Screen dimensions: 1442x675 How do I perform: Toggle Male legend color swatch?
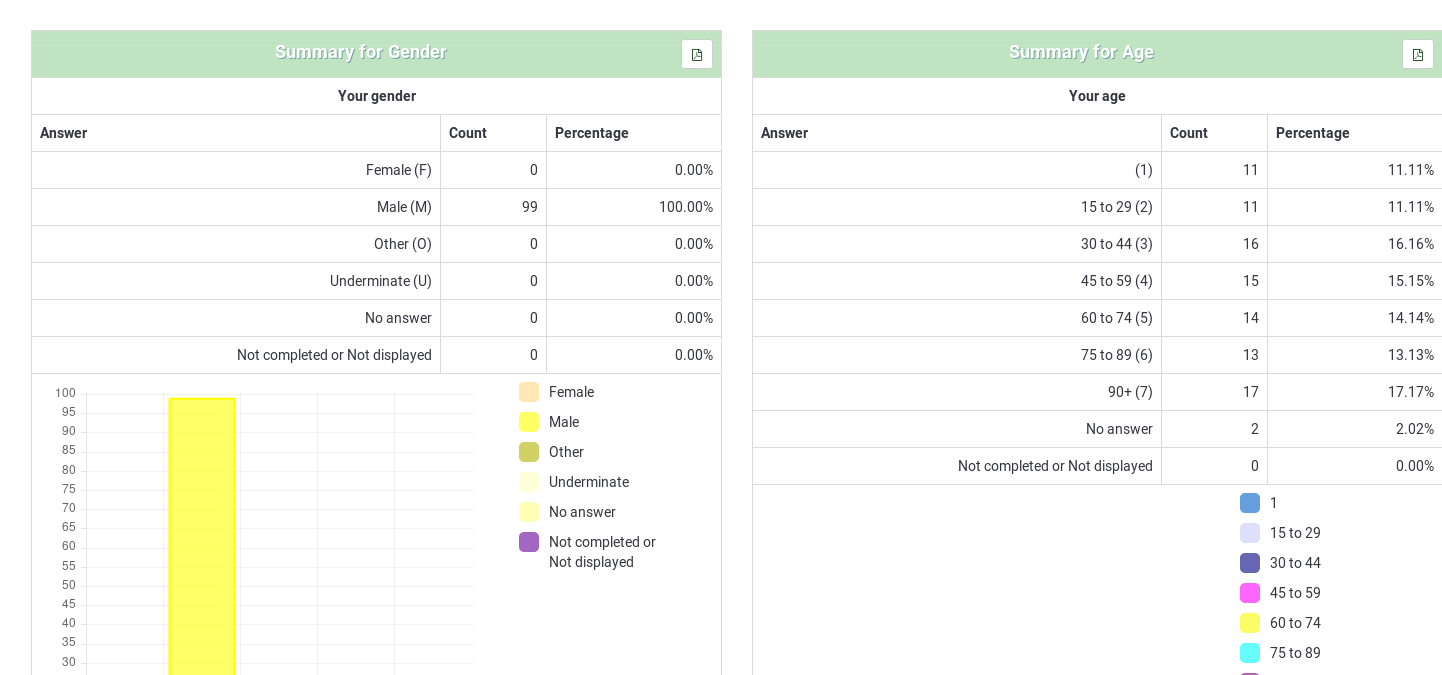[x=529, y=422]
